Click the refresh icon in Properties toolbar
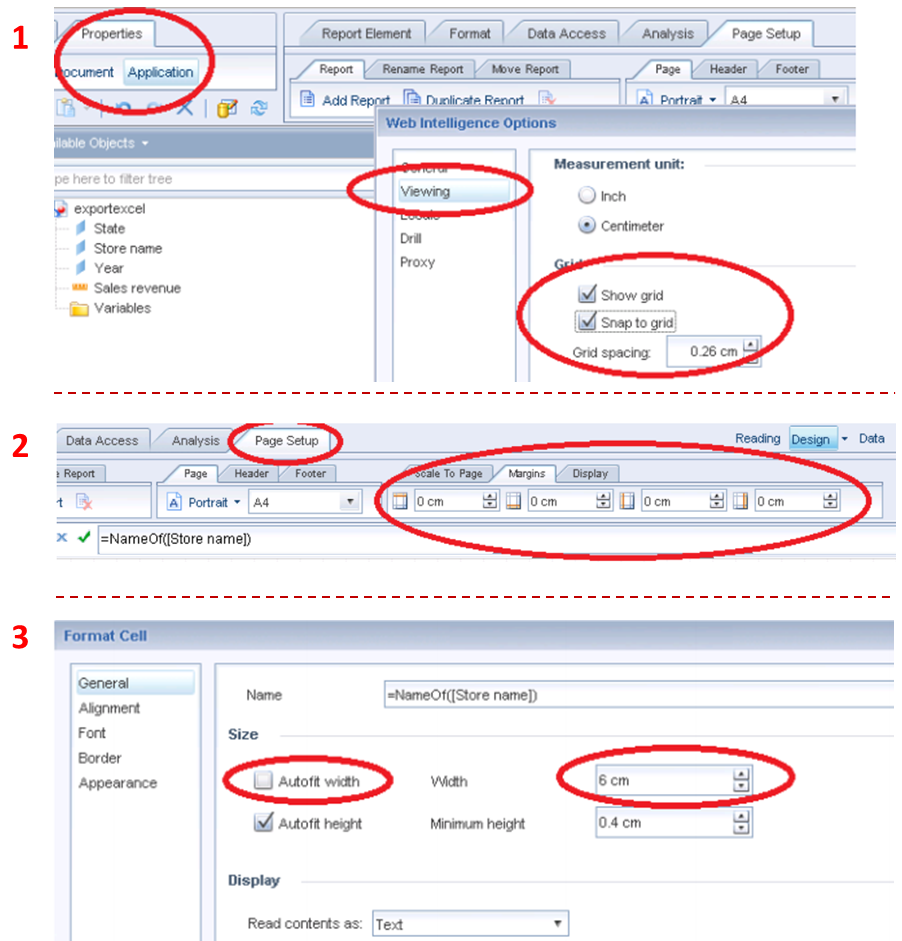This screenshot has height=941, width=902. (259, 108)
